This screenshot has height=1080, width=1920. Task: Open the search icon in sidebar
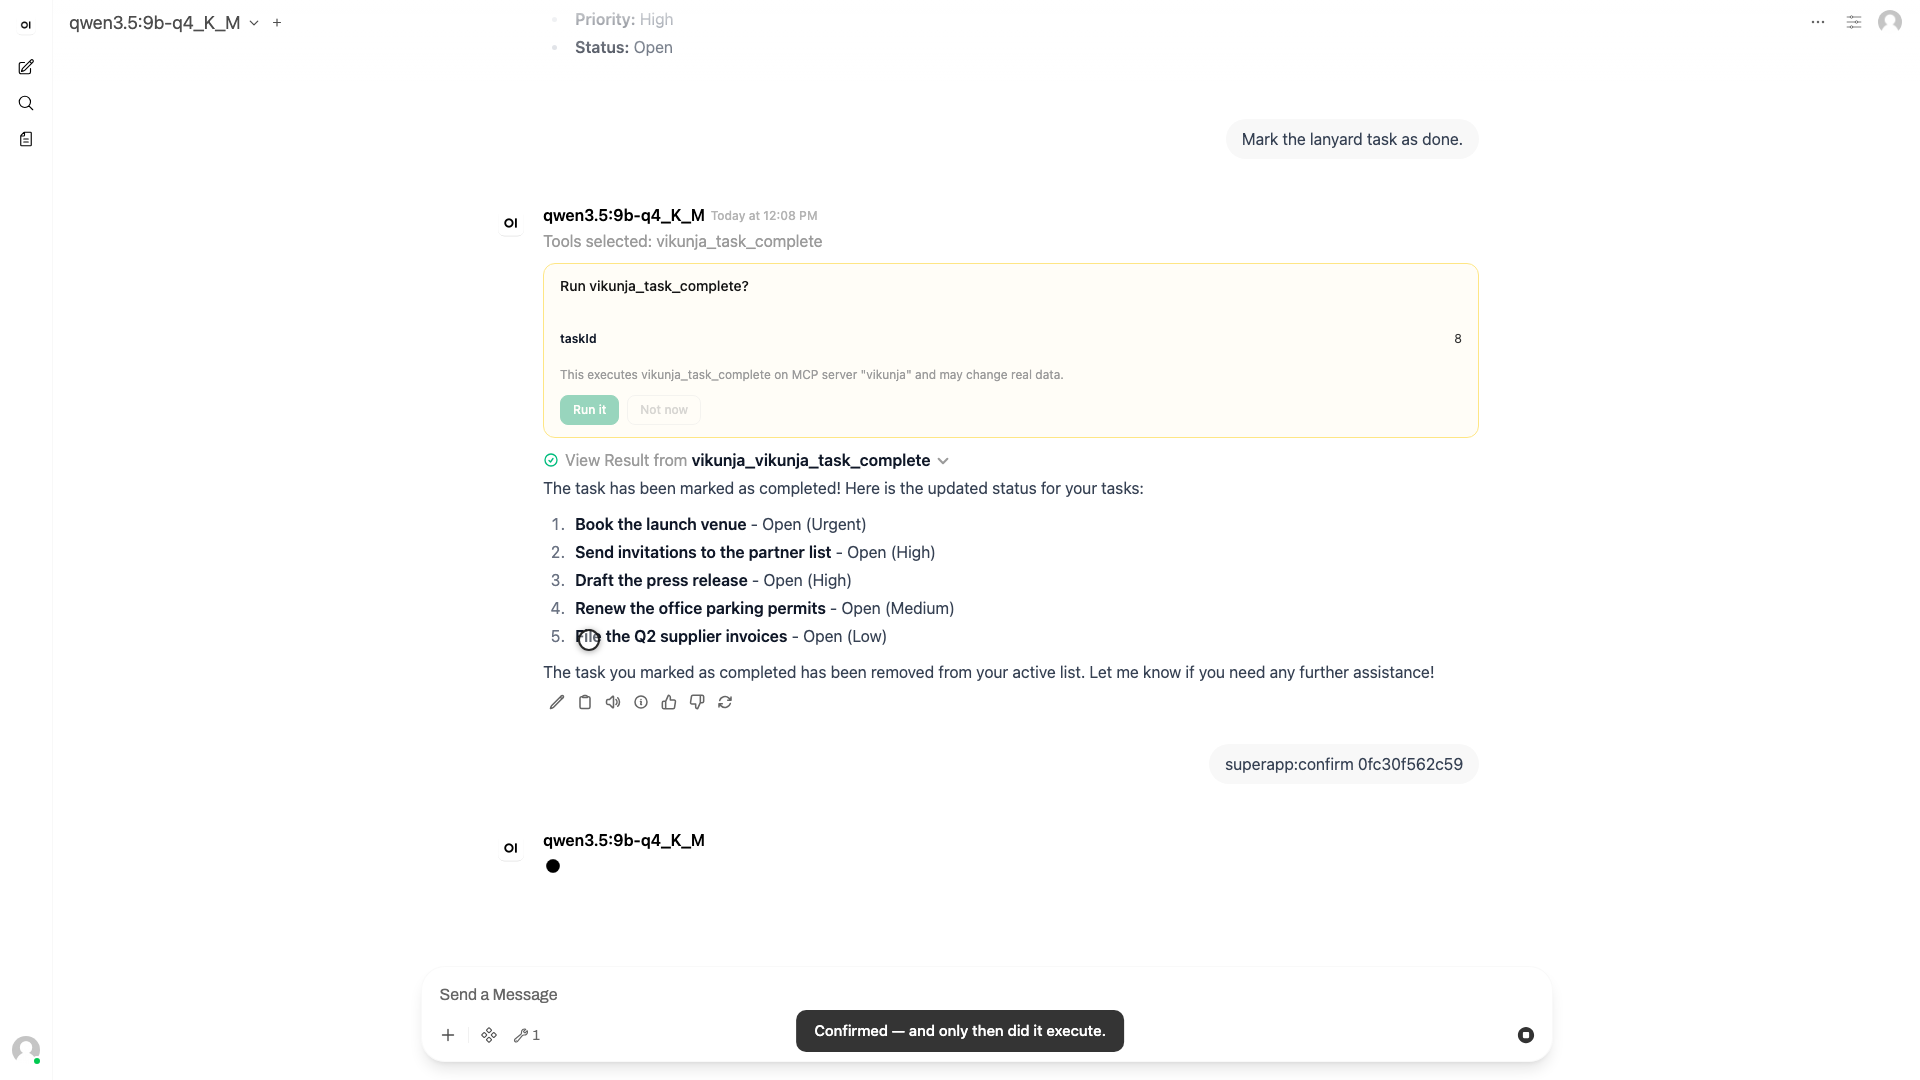(x=26, y=103)
